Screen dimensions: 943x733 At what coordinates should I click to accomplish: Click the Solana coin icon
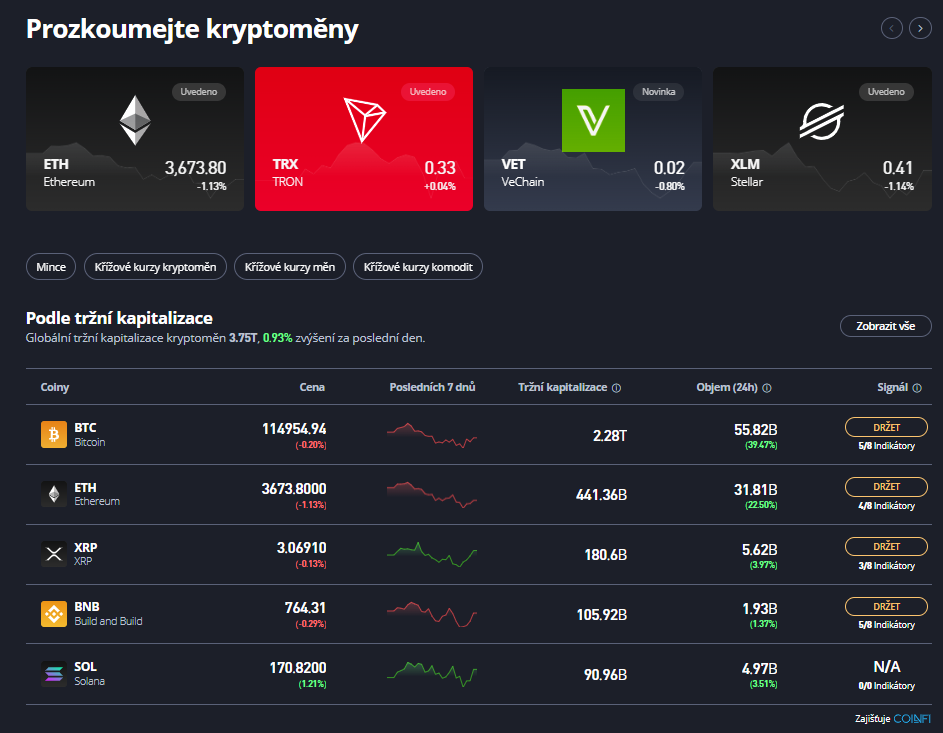(53, 674)
